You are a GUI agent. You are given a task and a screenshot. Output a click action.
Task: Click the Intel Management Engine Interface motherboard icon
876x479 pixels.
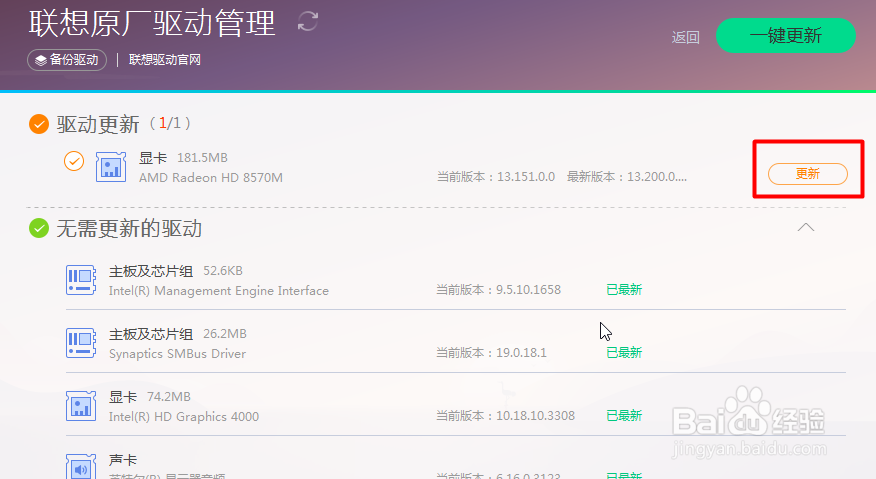point(81,279)
